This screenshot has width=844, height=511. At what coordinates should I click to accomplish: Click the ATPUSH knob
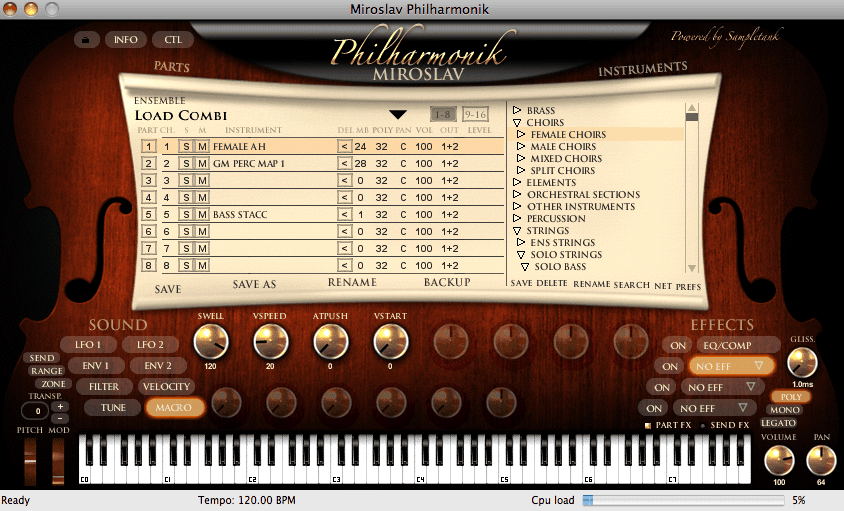[329, 343]
